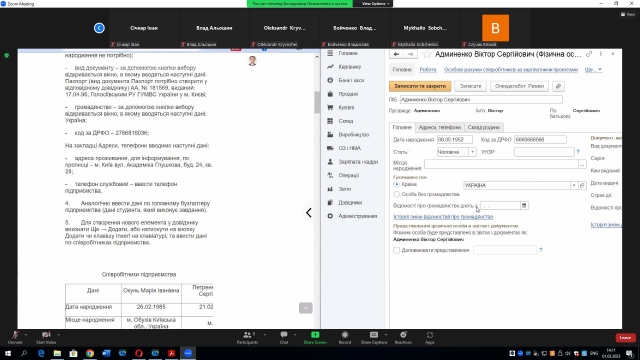Click the Дата народження field with 08.05.1952
This screenshot has width=640, height=360.
coord(454,140)
